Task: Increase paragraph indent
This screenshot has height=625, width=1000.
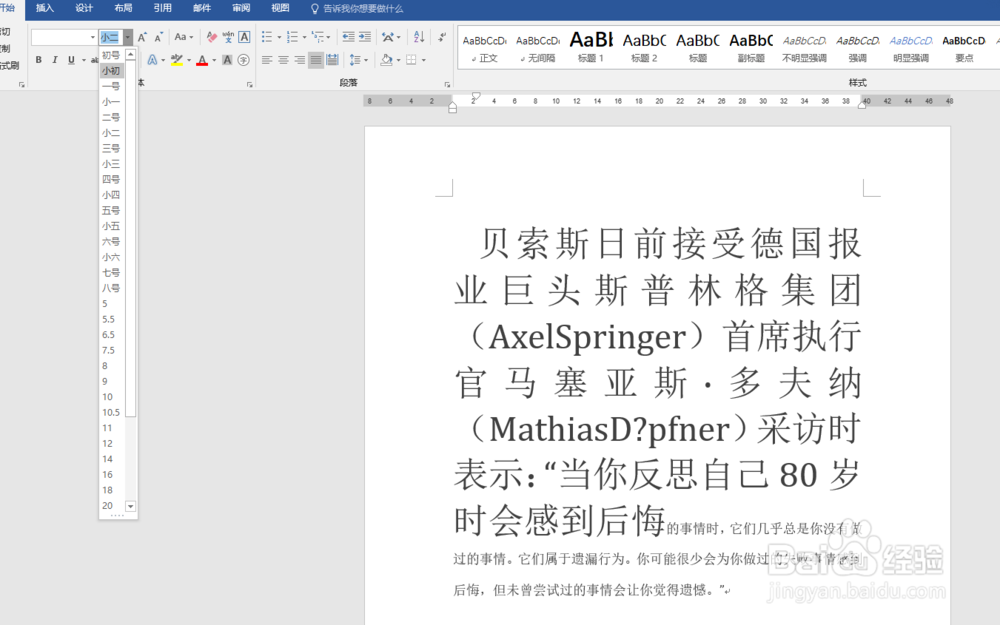Action: pos(365,37)
